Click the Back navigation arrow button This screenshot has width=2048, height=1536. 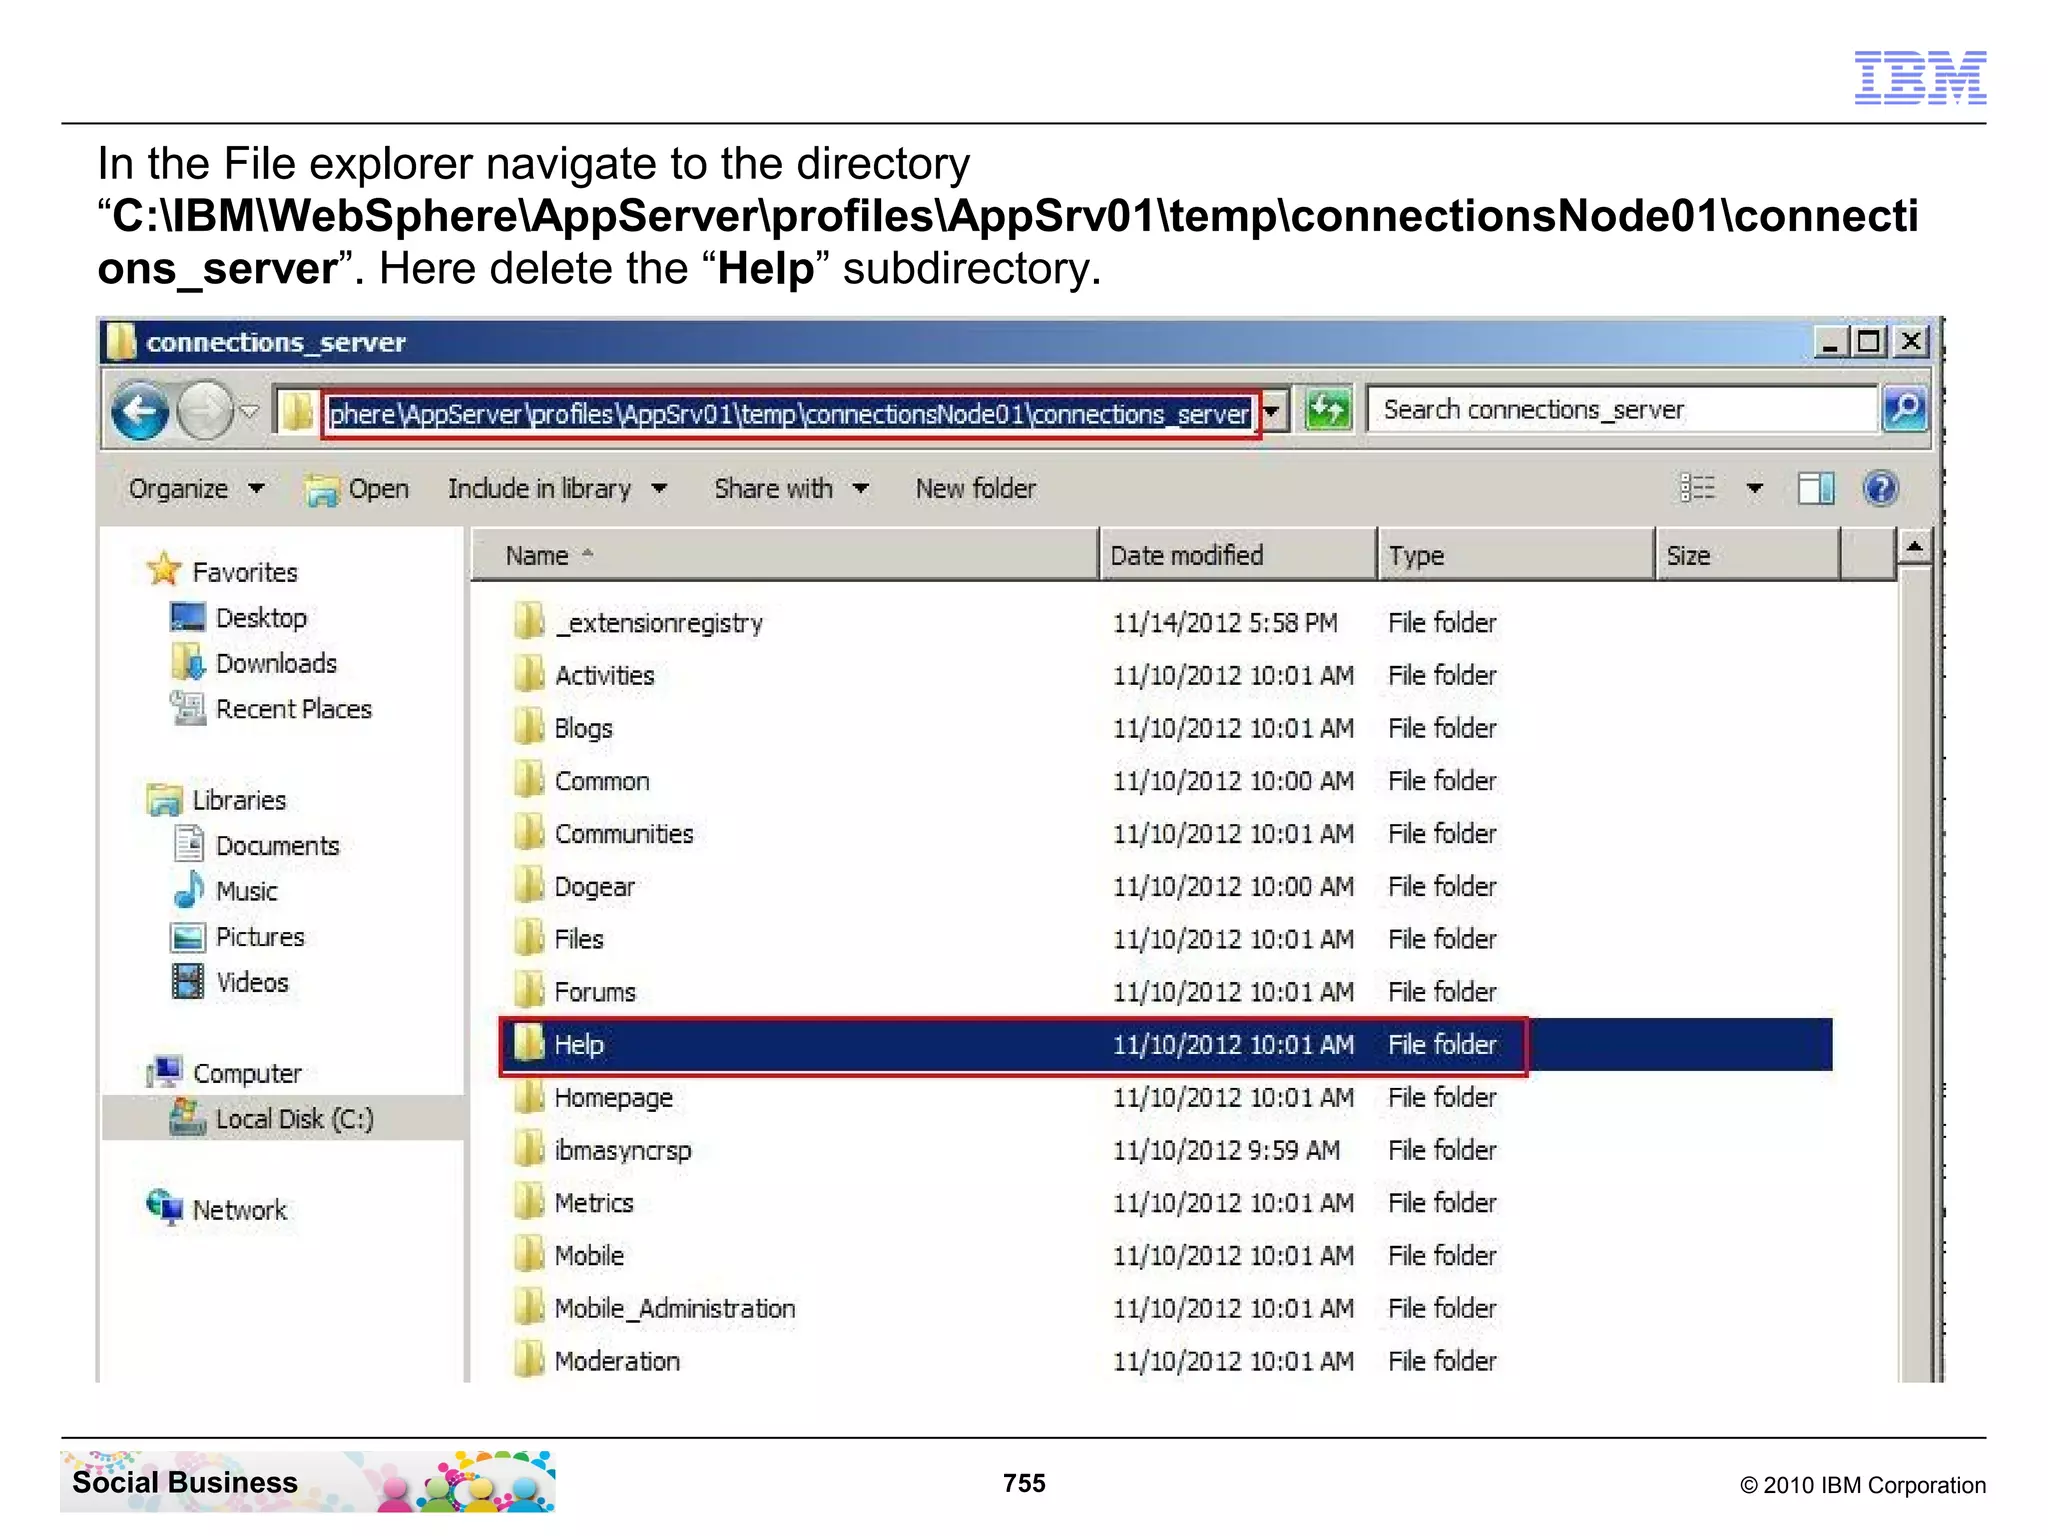140,411
